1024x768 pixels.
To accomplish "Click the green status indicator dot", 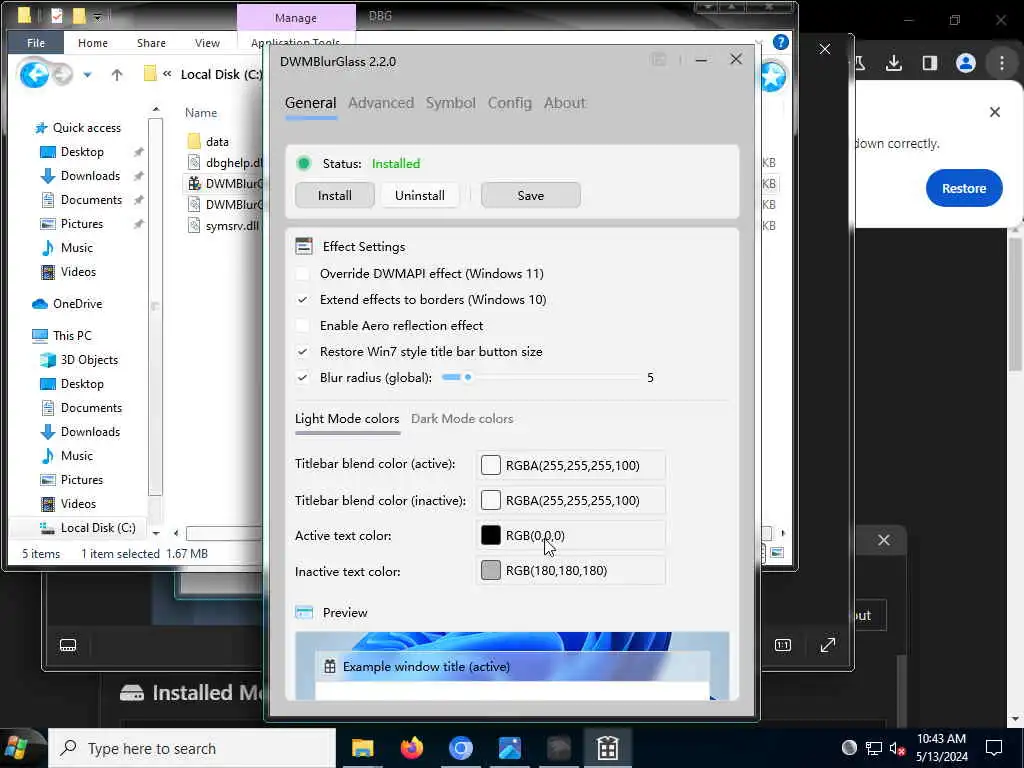I will click(x=304, y=163).
